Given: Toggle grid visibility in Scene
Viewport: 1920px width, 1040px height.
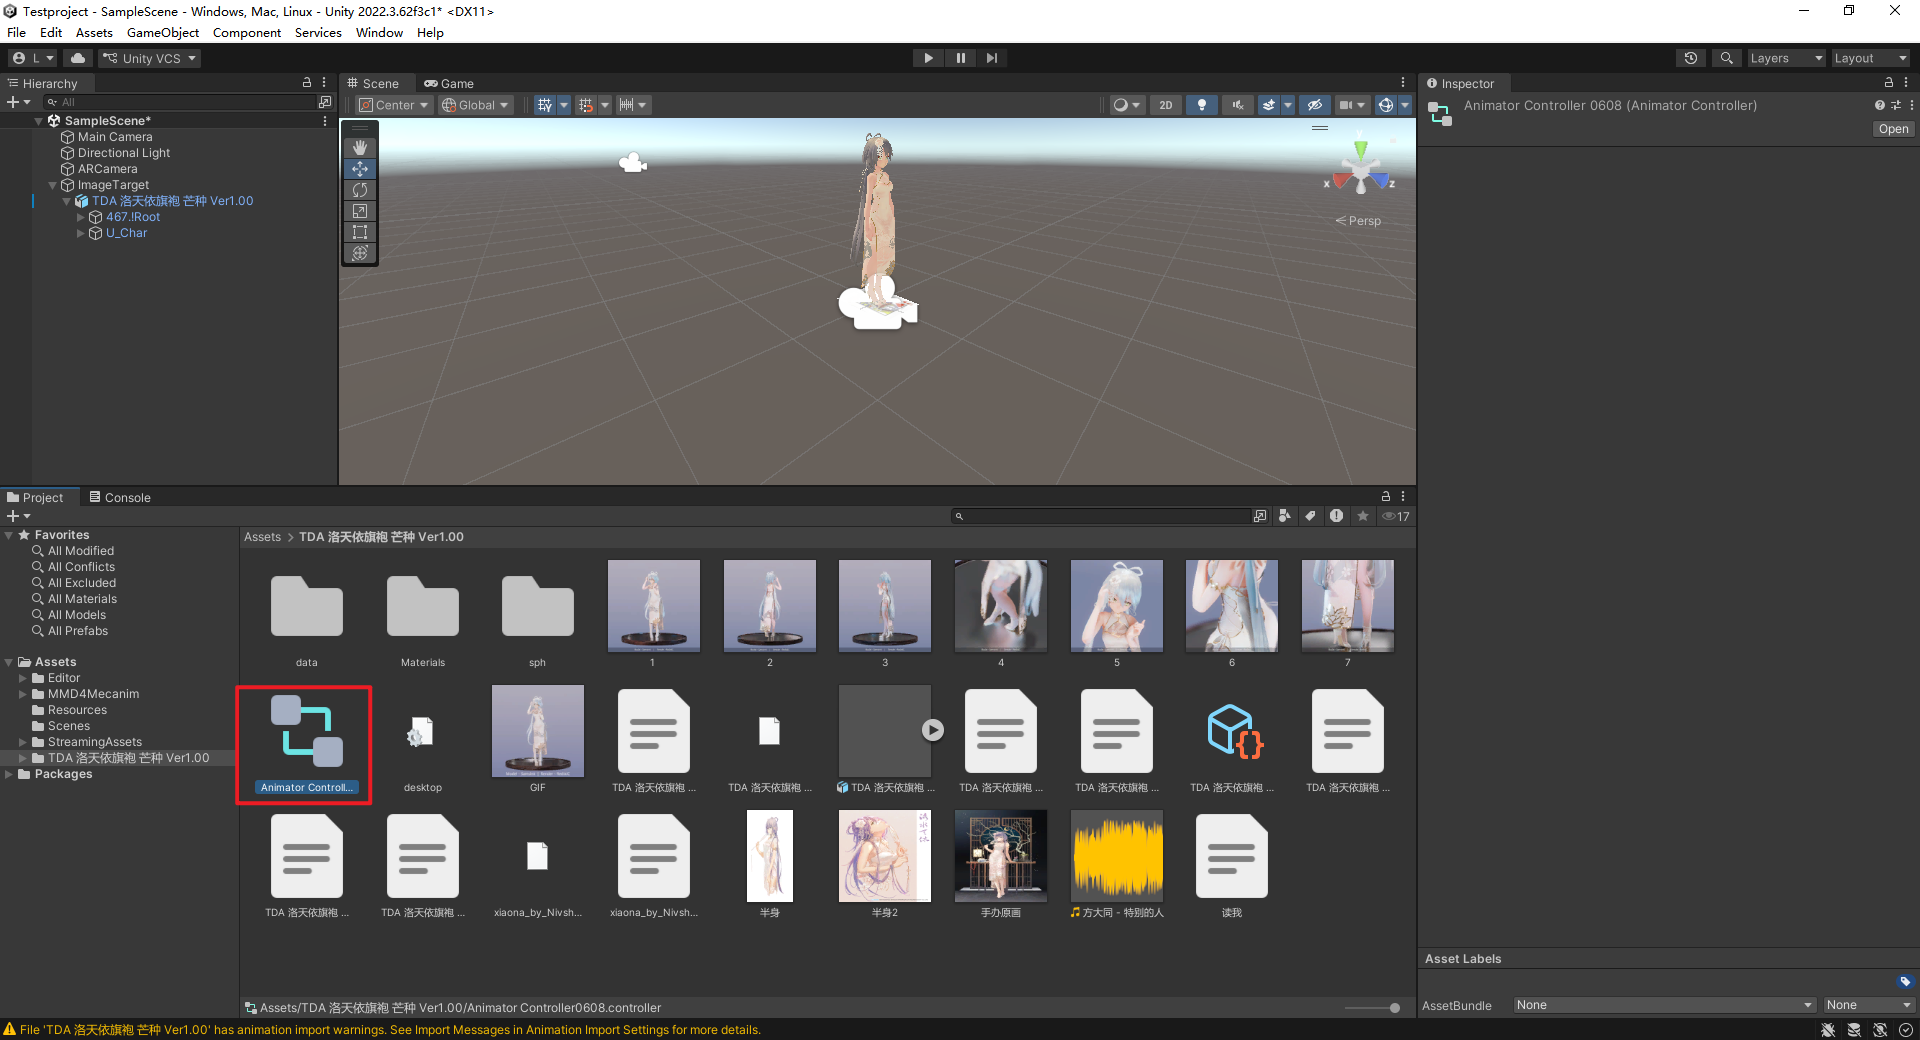Looking at the screenshot, I should (x=544, y=105).
